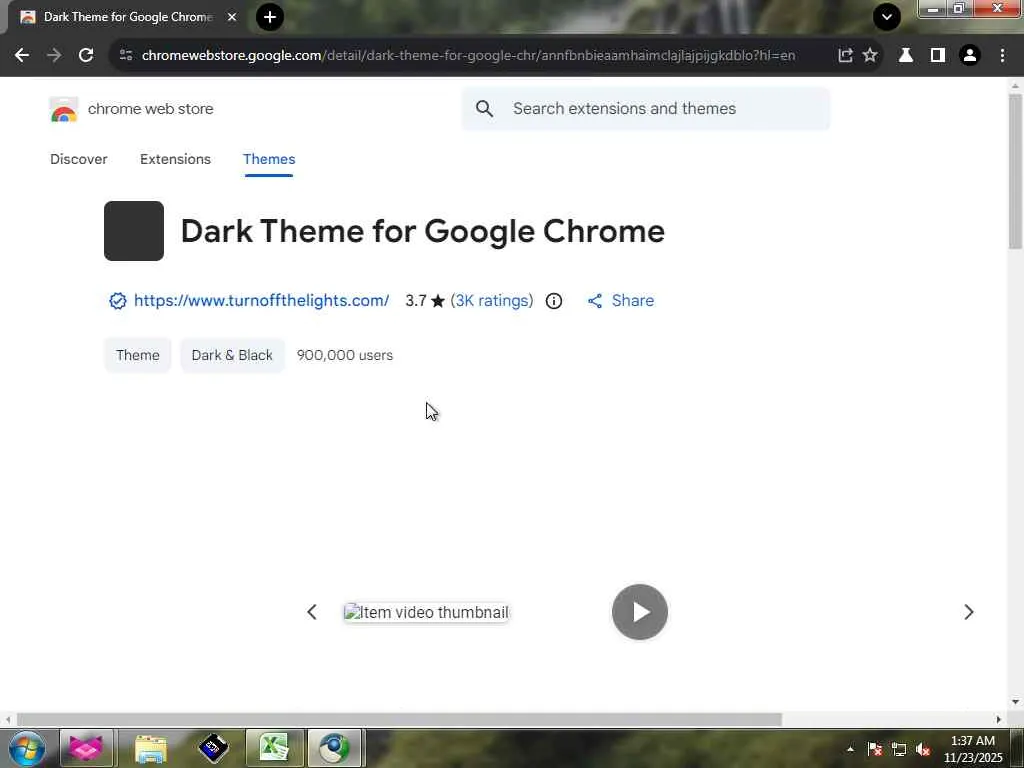The height and width of the screenshot is (768, 1024).
Task: Play the item video
Action: [x=640, y=612]
